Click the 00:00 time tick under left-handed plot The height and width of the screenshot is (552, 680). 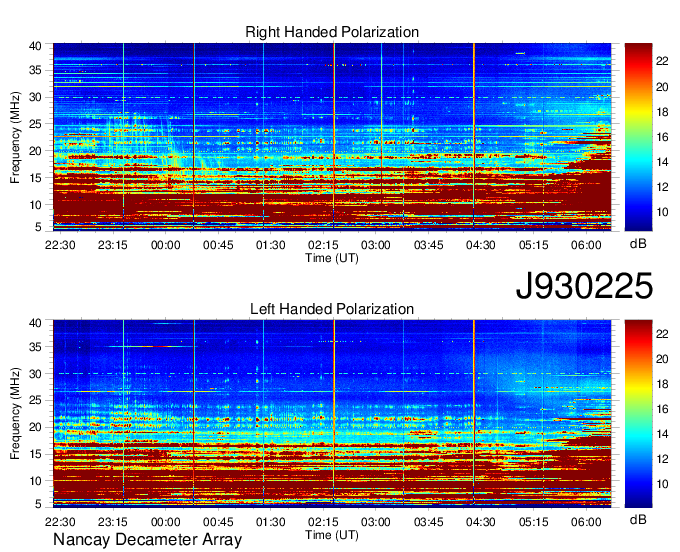166,522
